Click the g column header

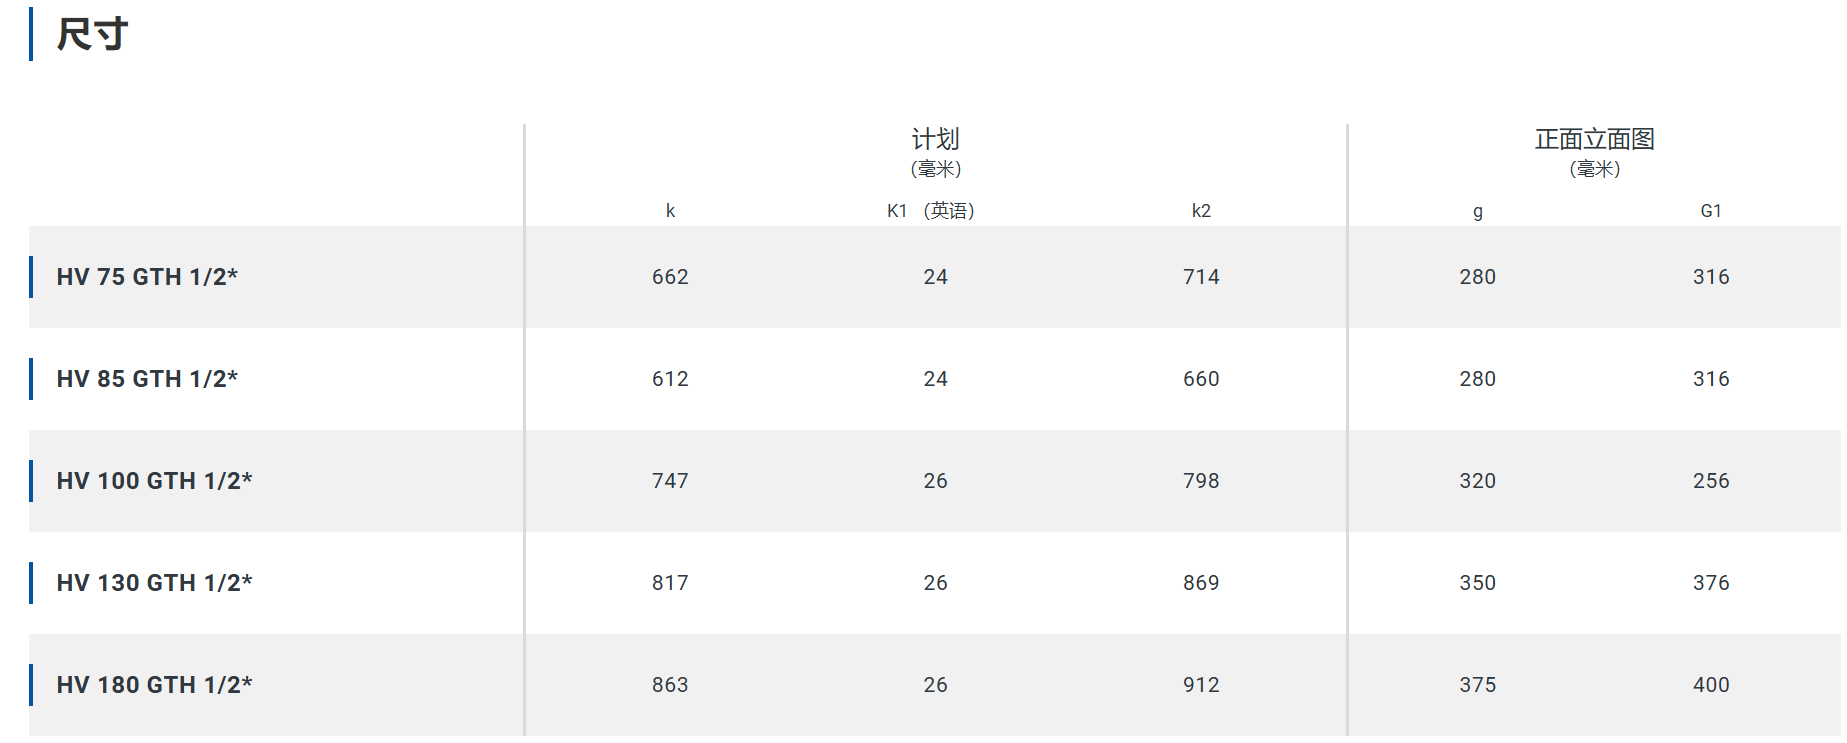pos(1477,212)
